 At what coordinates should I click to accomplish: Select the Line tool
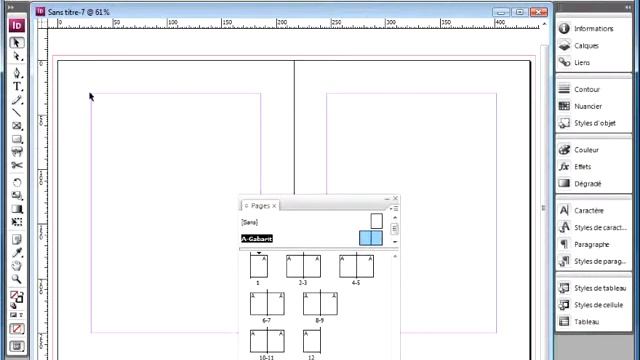click(x=16, y=113)
